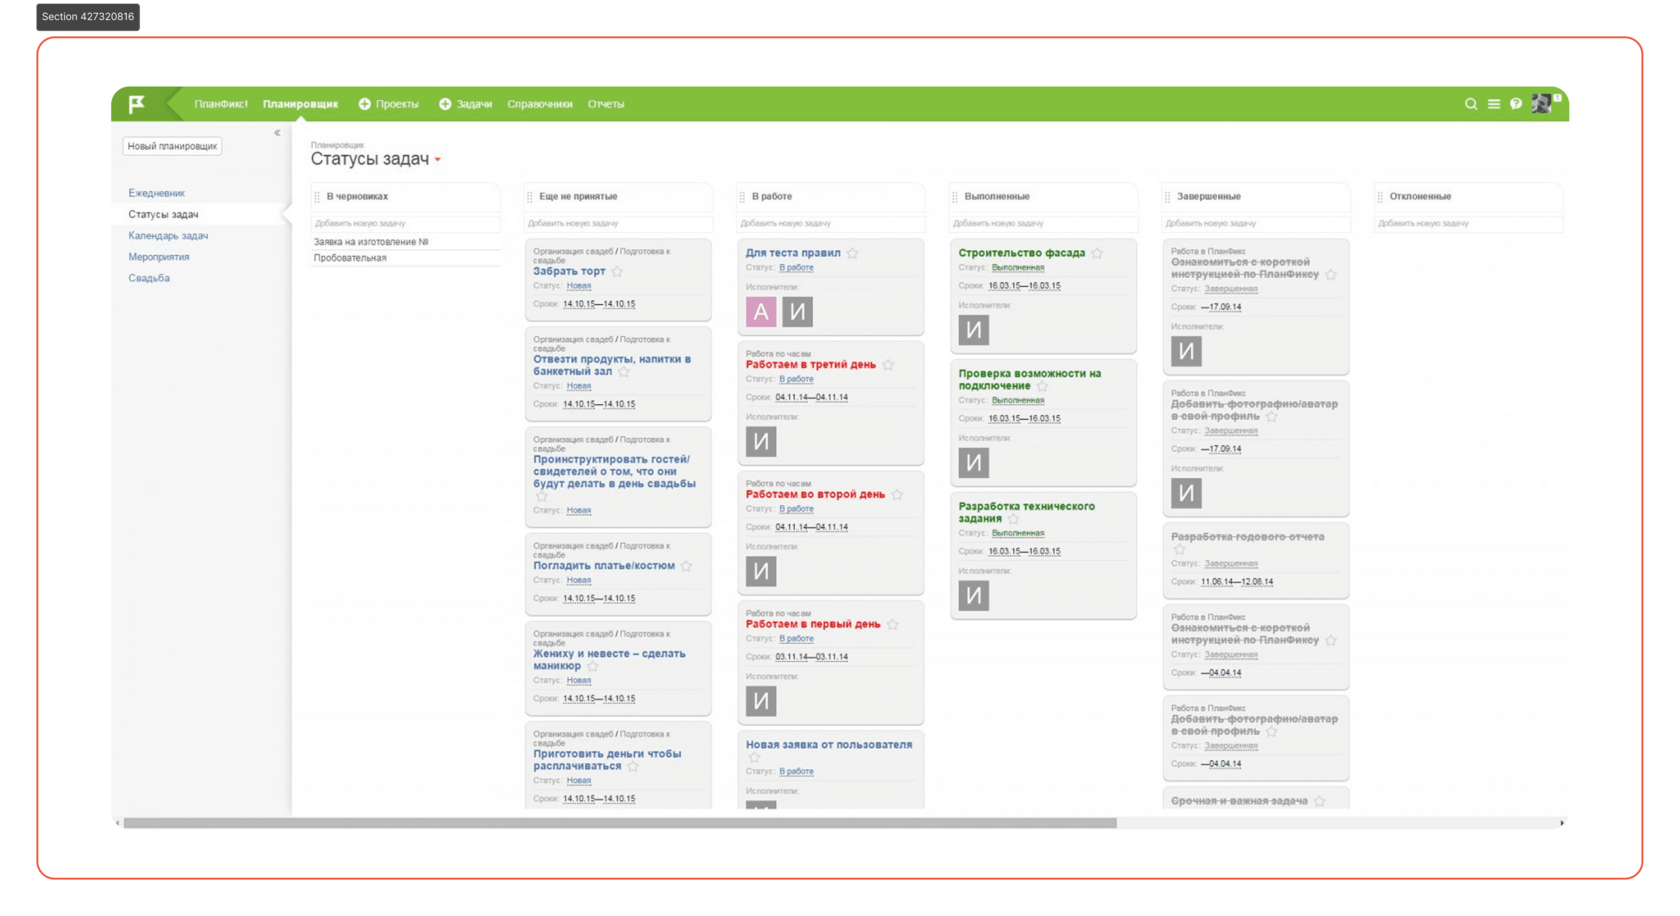Grab drag handle of В черновиках column
This screenshot has height=916, width=1680.
click(317, 197)
